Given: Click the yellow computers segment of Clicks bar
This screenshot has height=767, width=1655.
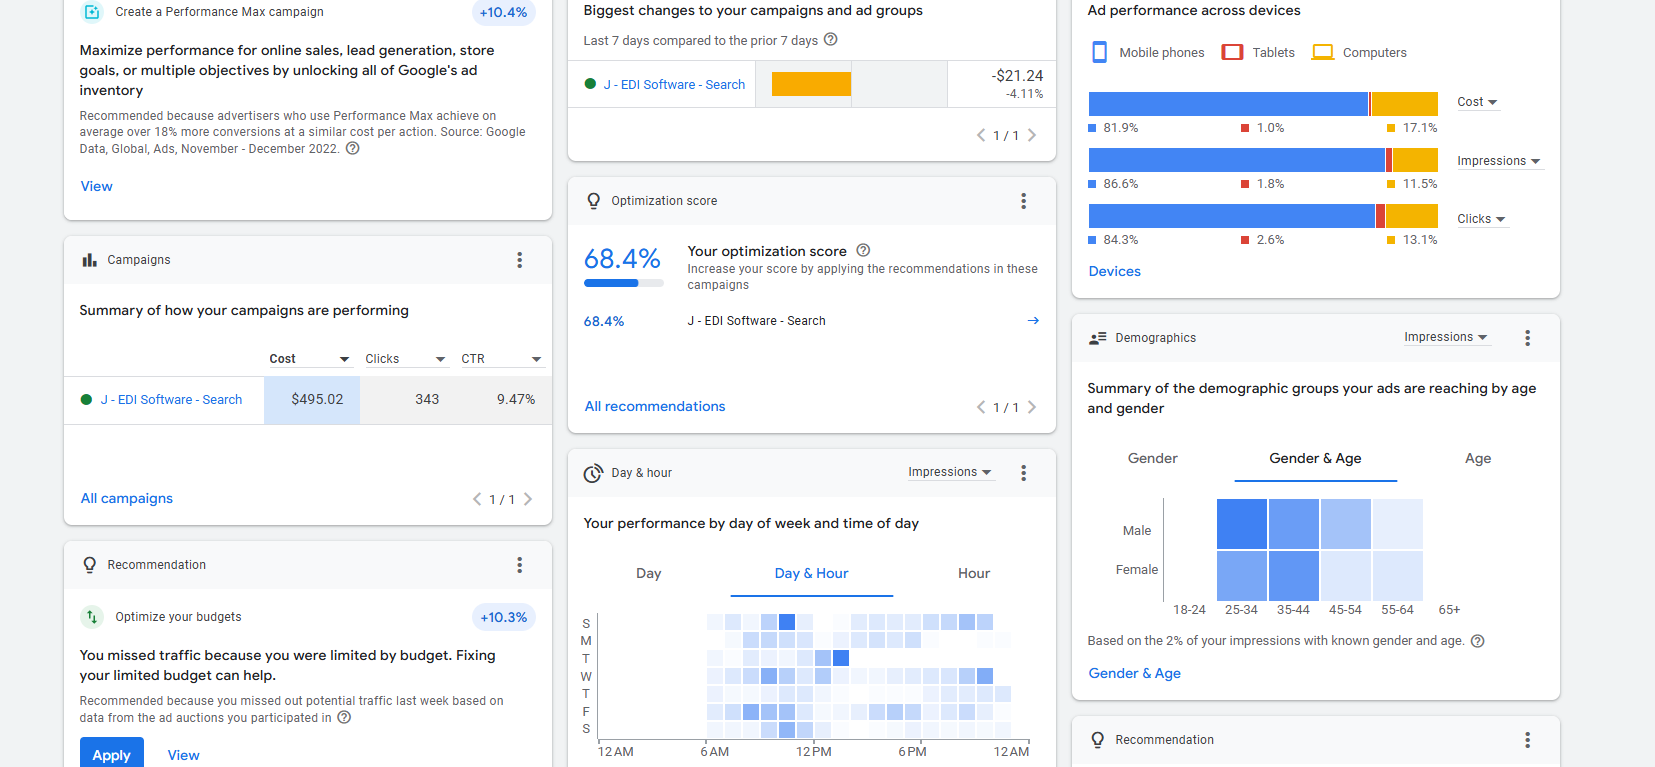Looking at the screenshot, I should [x=1411, y=216].
